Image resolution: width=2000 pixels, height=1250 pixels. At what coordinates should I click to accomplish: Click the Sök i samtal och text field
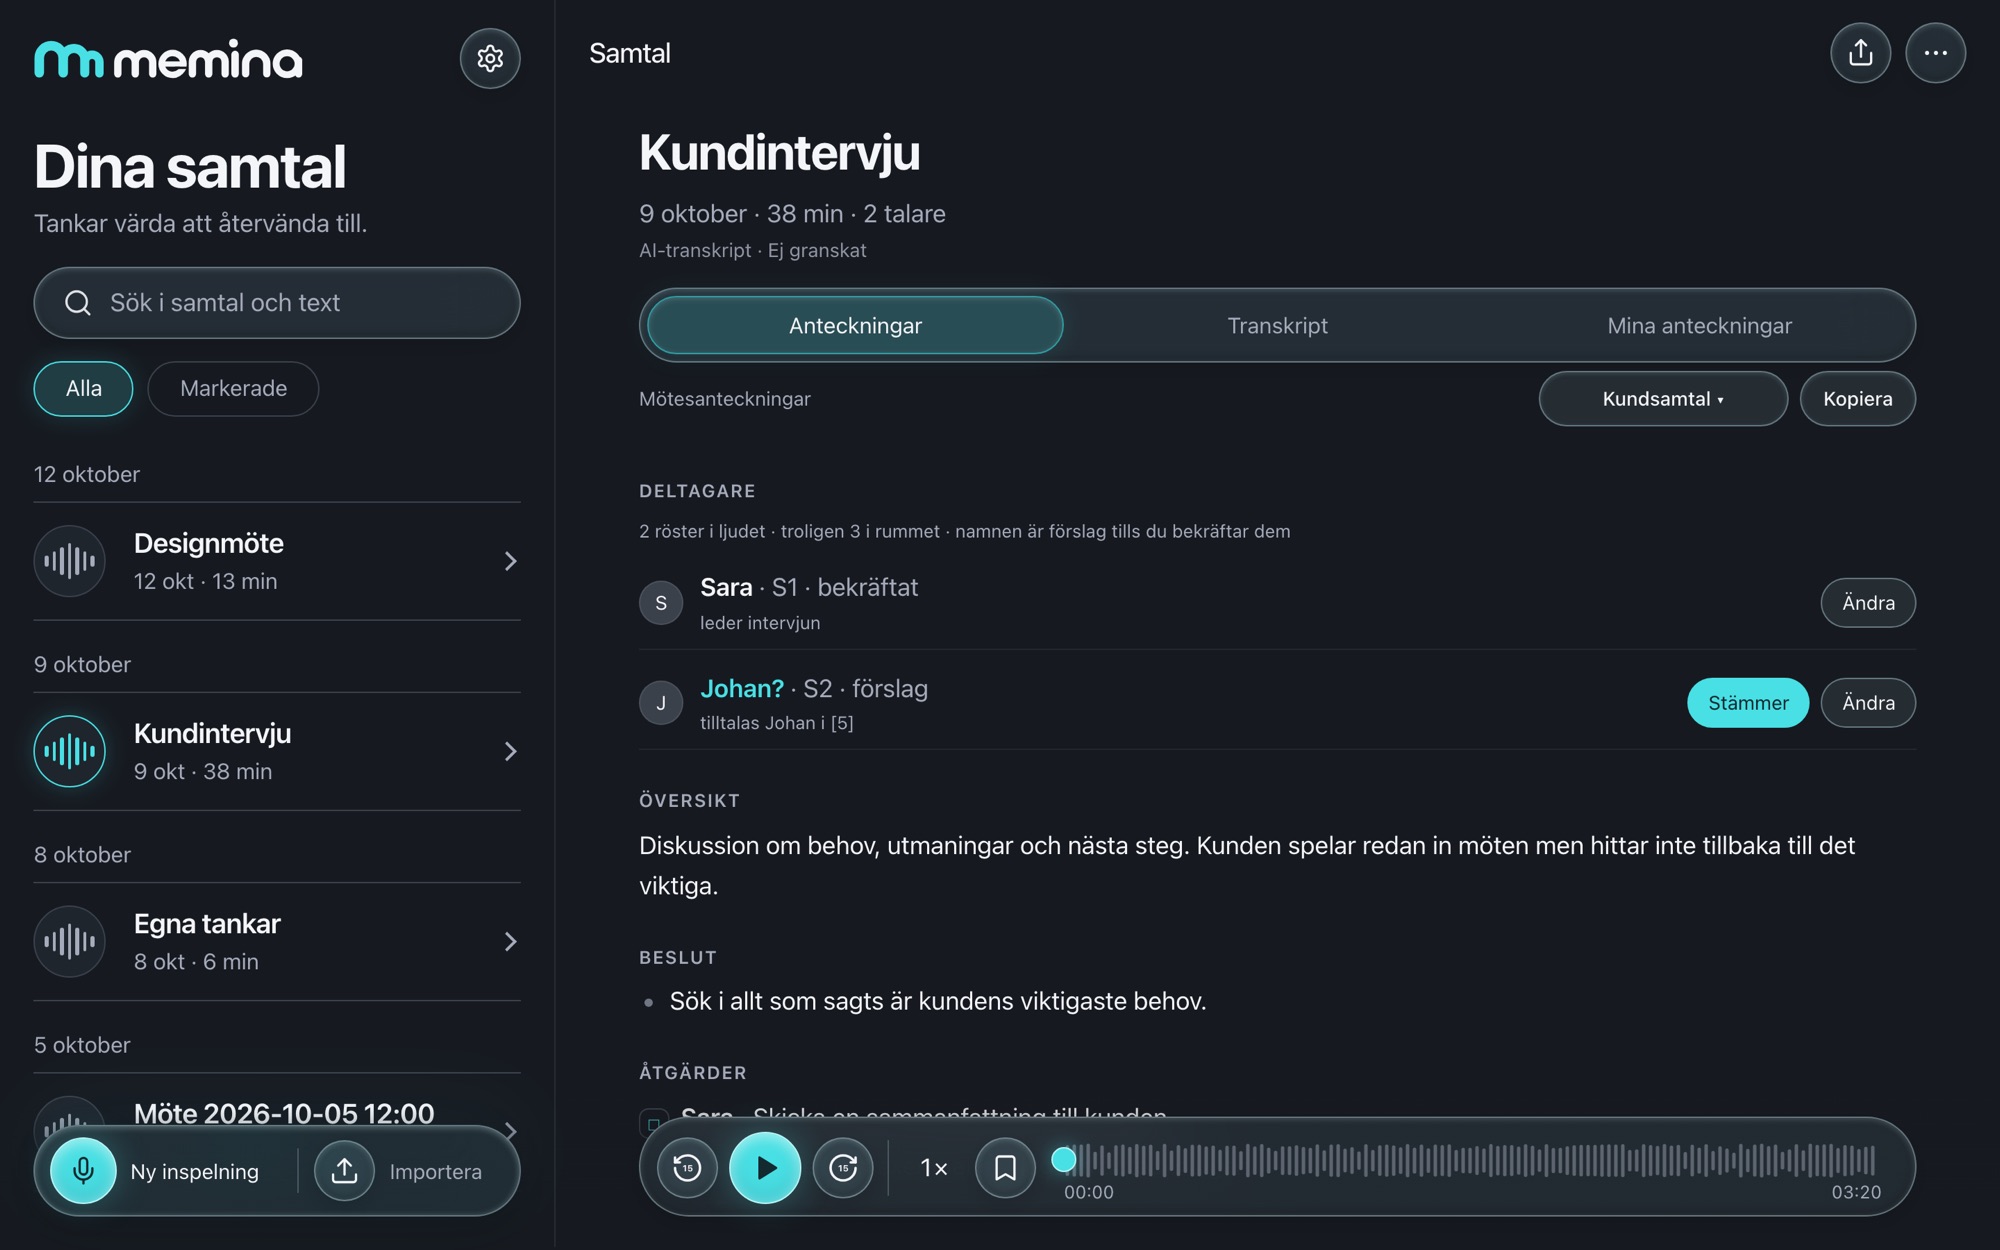click(x=277, y=303)
